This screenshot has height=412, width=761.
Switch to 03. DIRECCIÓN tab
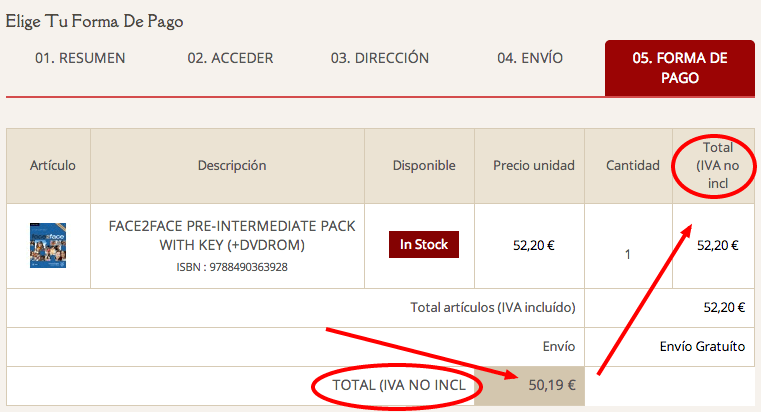[380, 58]
